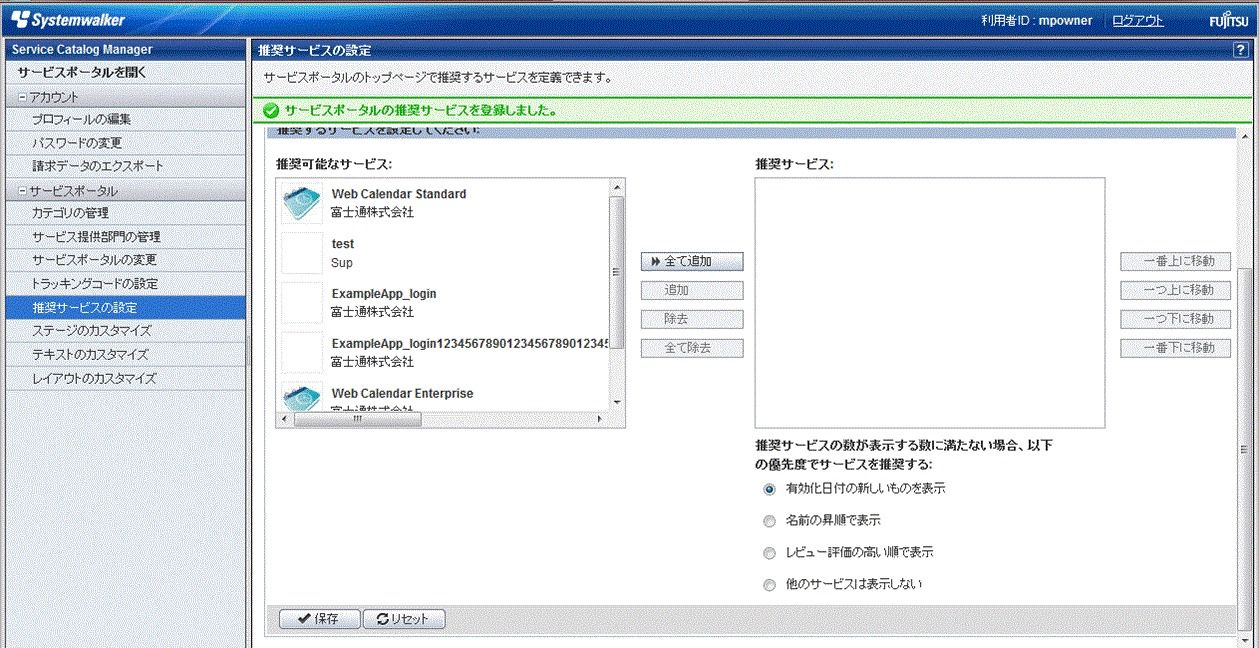This screenshot has height=648, width=1259.
Task: Collapse the サービスポータル section
Action: [22, 191]
